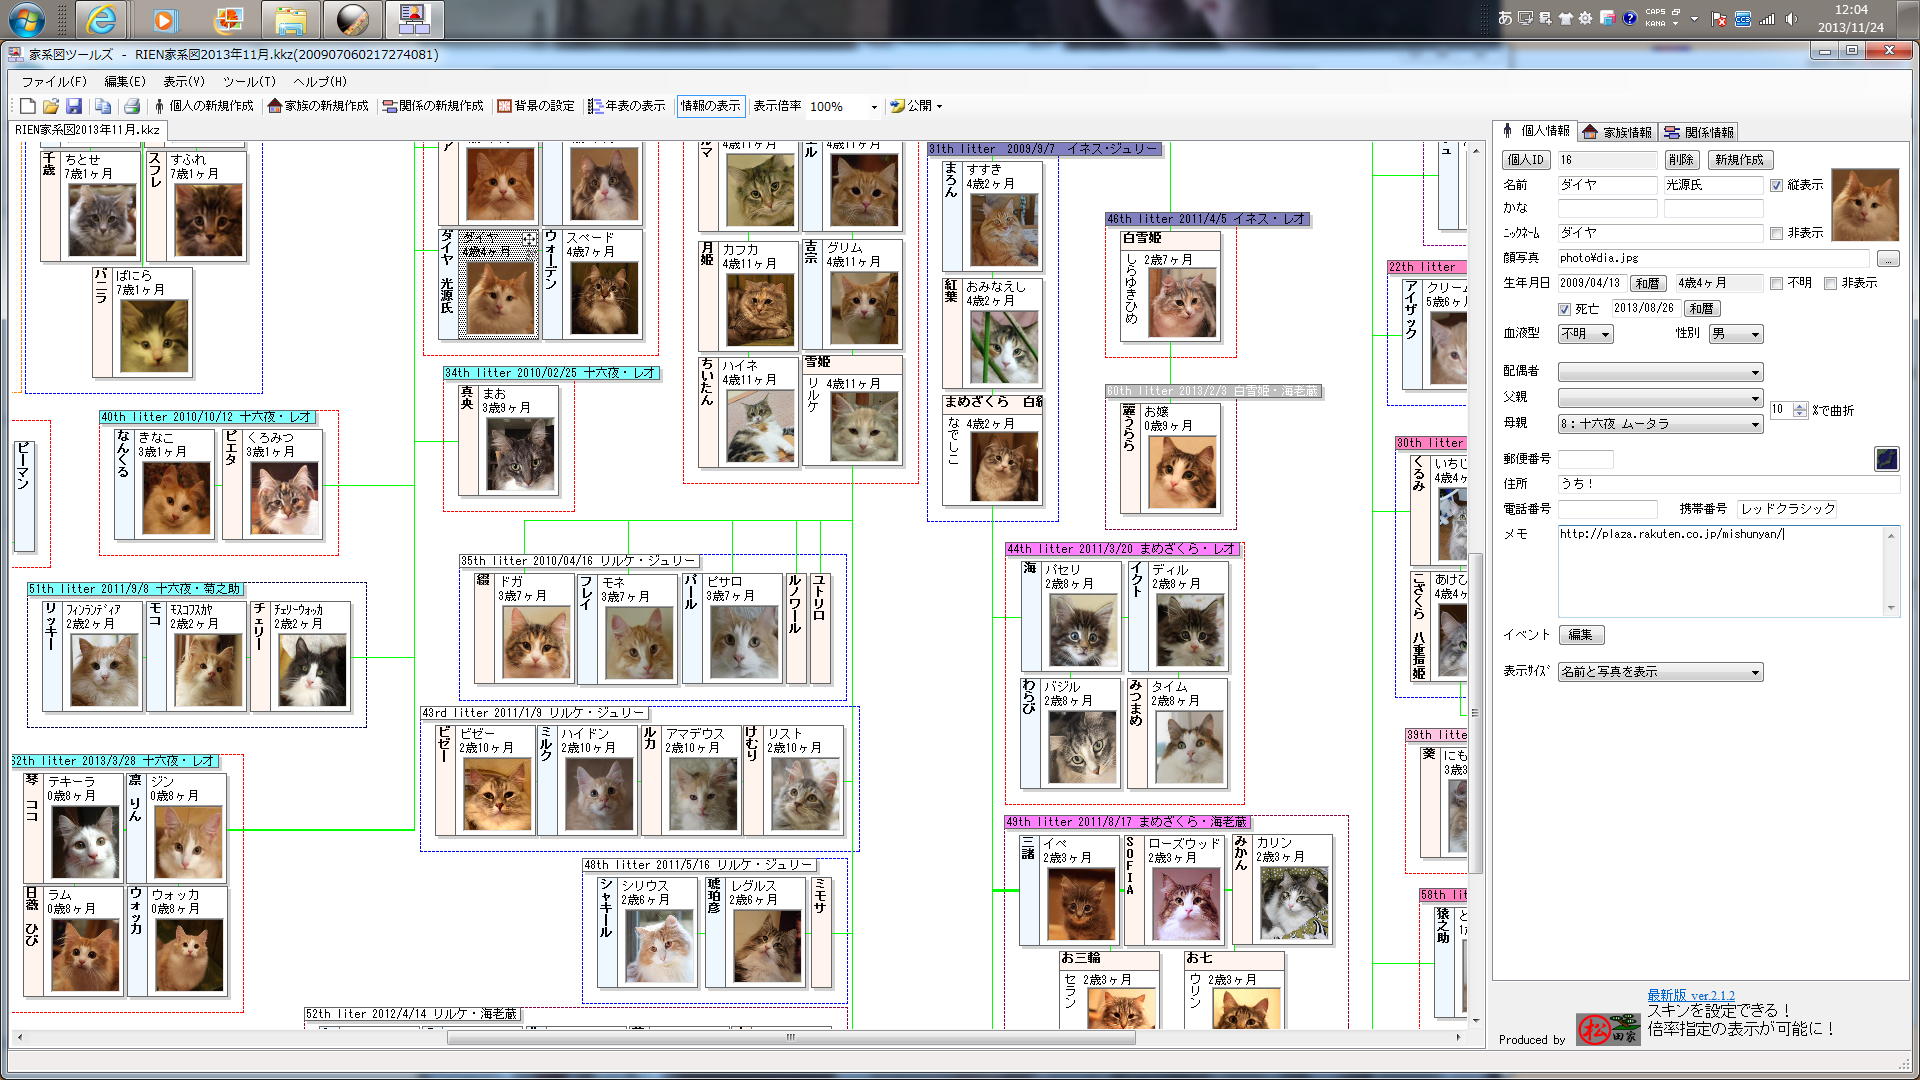This screenshot has height=1080, width=1920.
Task: Show the timeline with 年表の表示
Action: pos(627,106)
